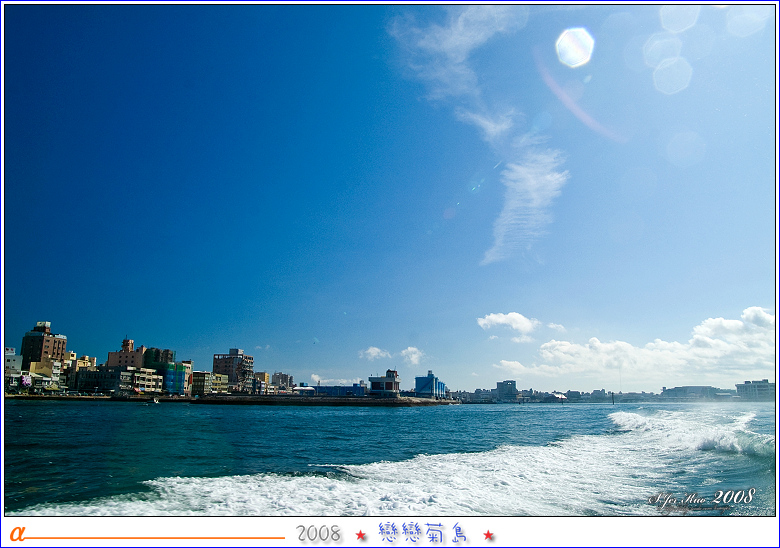Click the teal green building on left shoreline
This screenshot has width=780, height=548.
click(x=177, y=378)
